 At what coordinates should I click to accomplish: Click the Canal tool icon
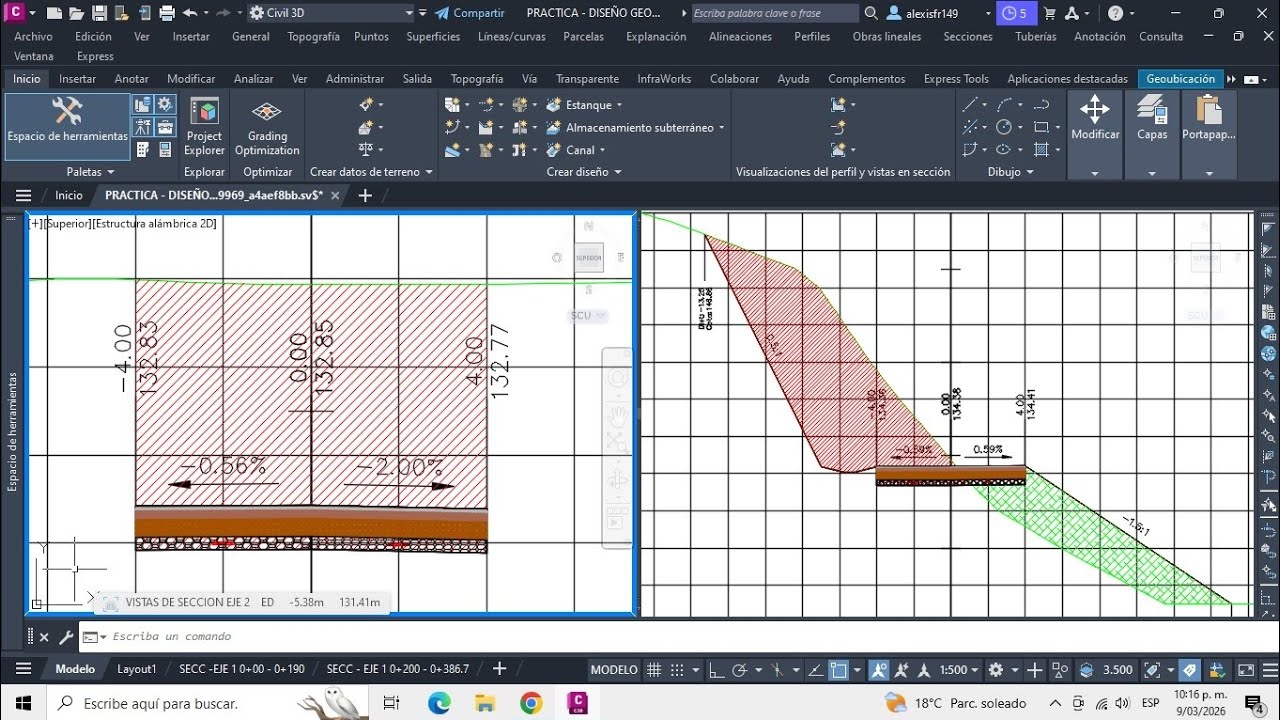(x=554, y=150)
